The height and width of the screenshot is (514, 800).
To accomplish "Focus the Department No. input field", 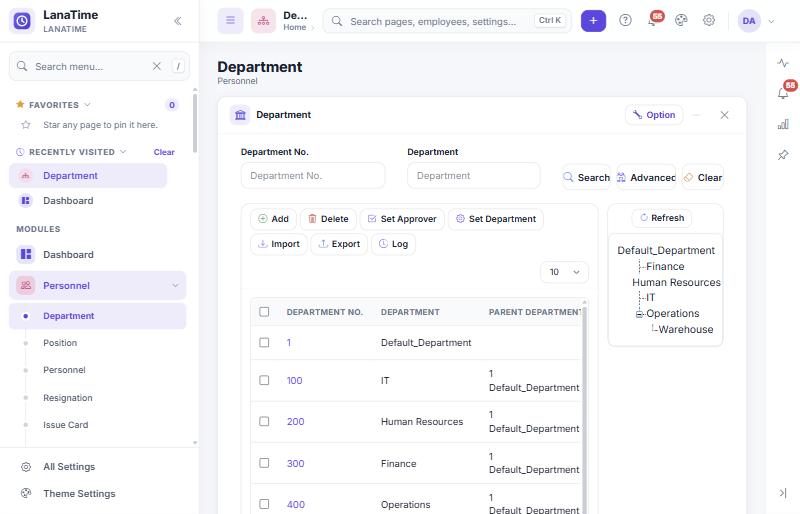I will [x=313, y=176].
